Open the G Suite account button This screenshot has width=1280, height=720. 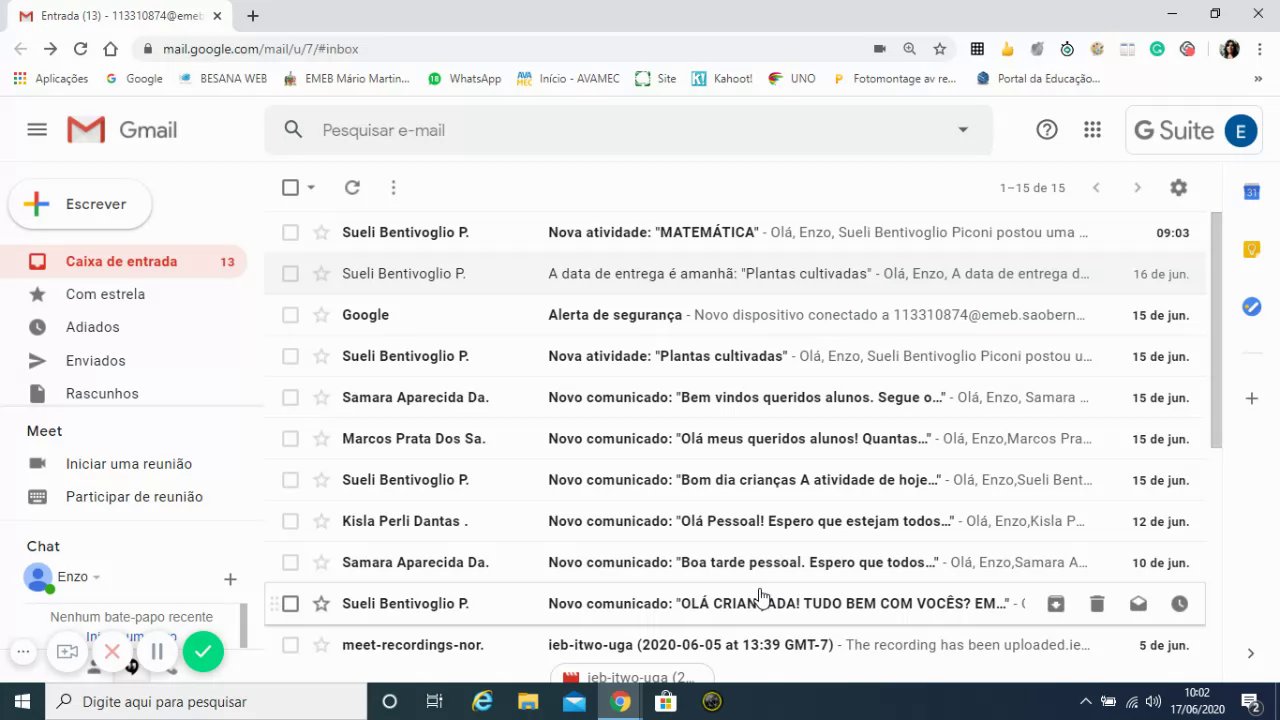tap(1192, 130)
